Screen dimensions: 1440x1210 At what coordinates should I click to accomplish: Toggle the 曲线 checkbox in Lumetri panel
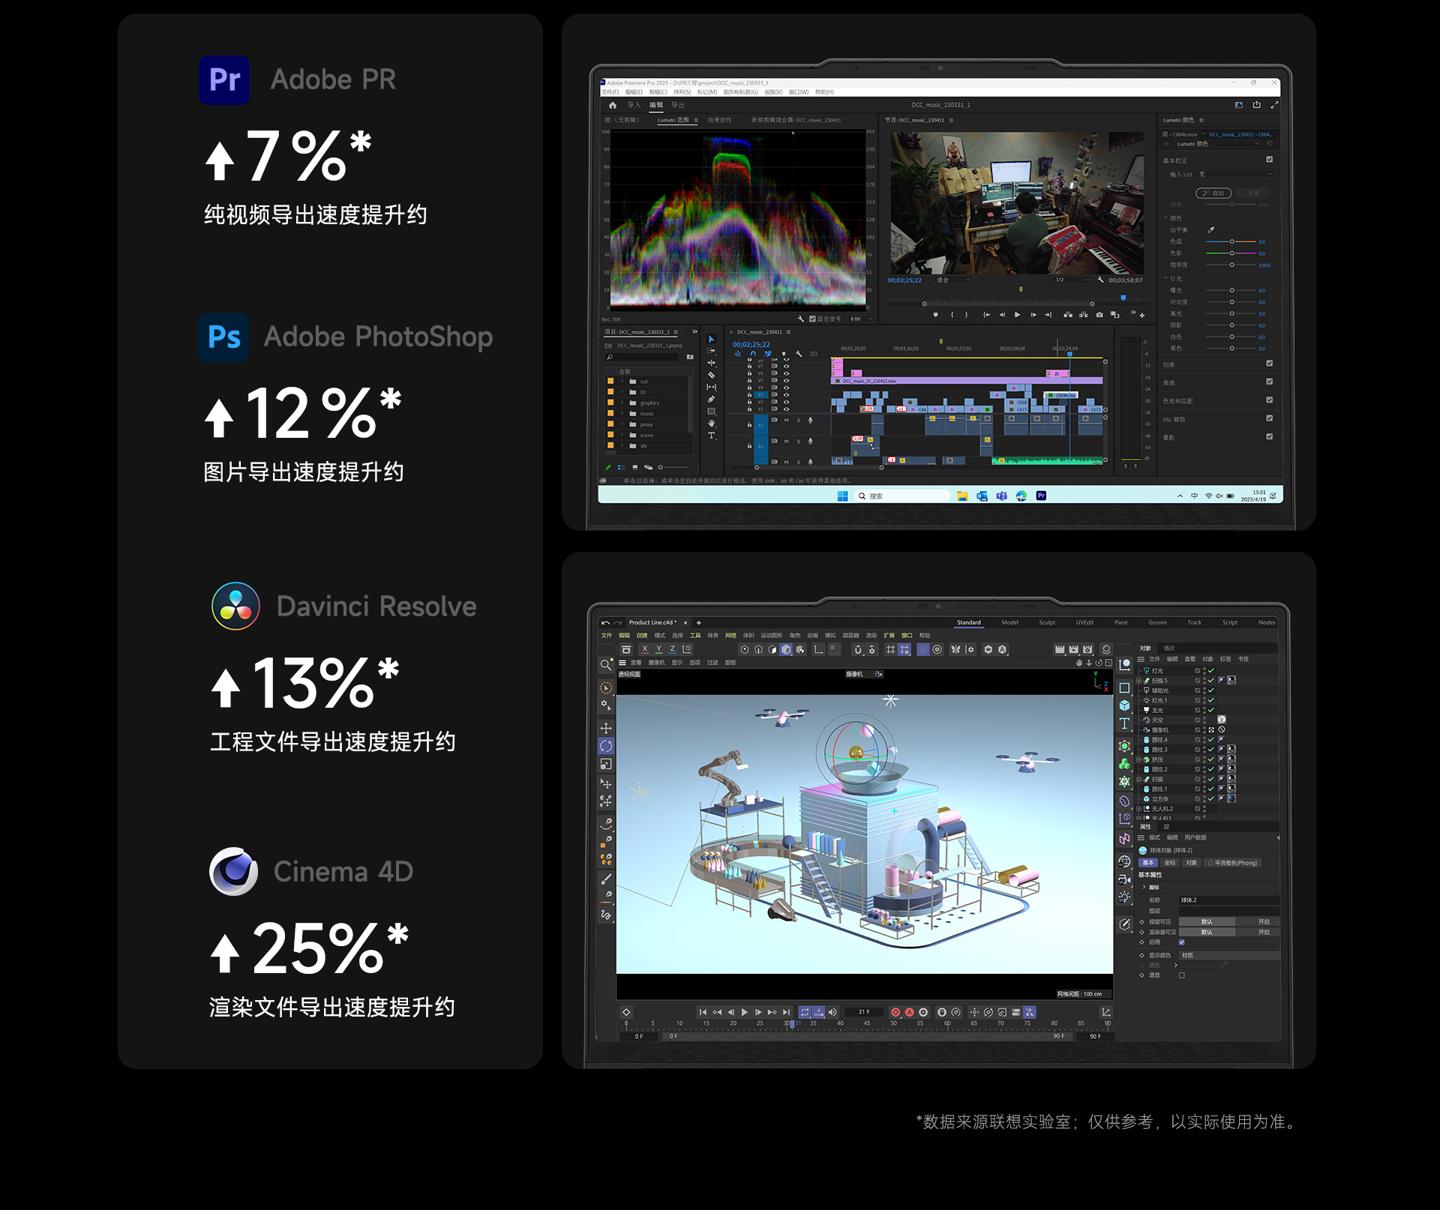click(1269, 381)
